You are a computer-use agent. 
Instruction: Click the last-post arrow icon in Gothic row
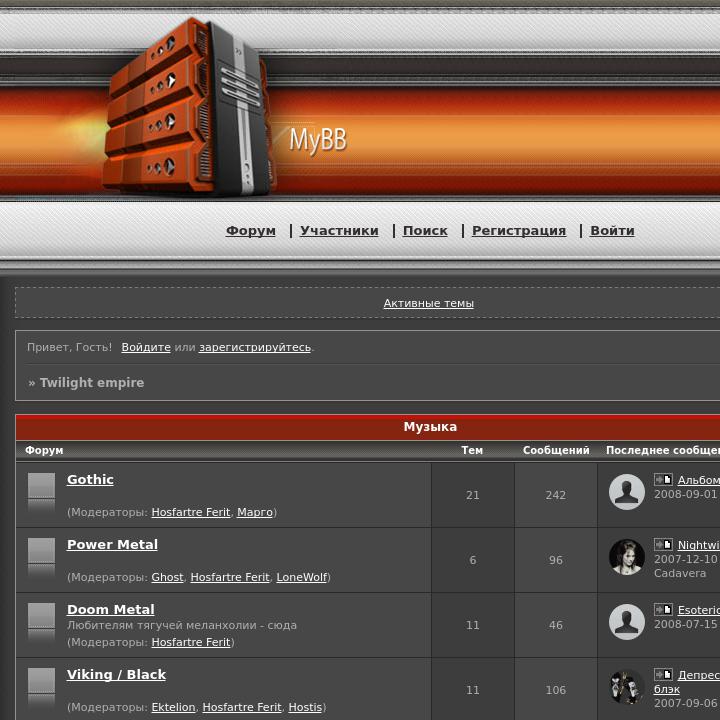[663, 479]
